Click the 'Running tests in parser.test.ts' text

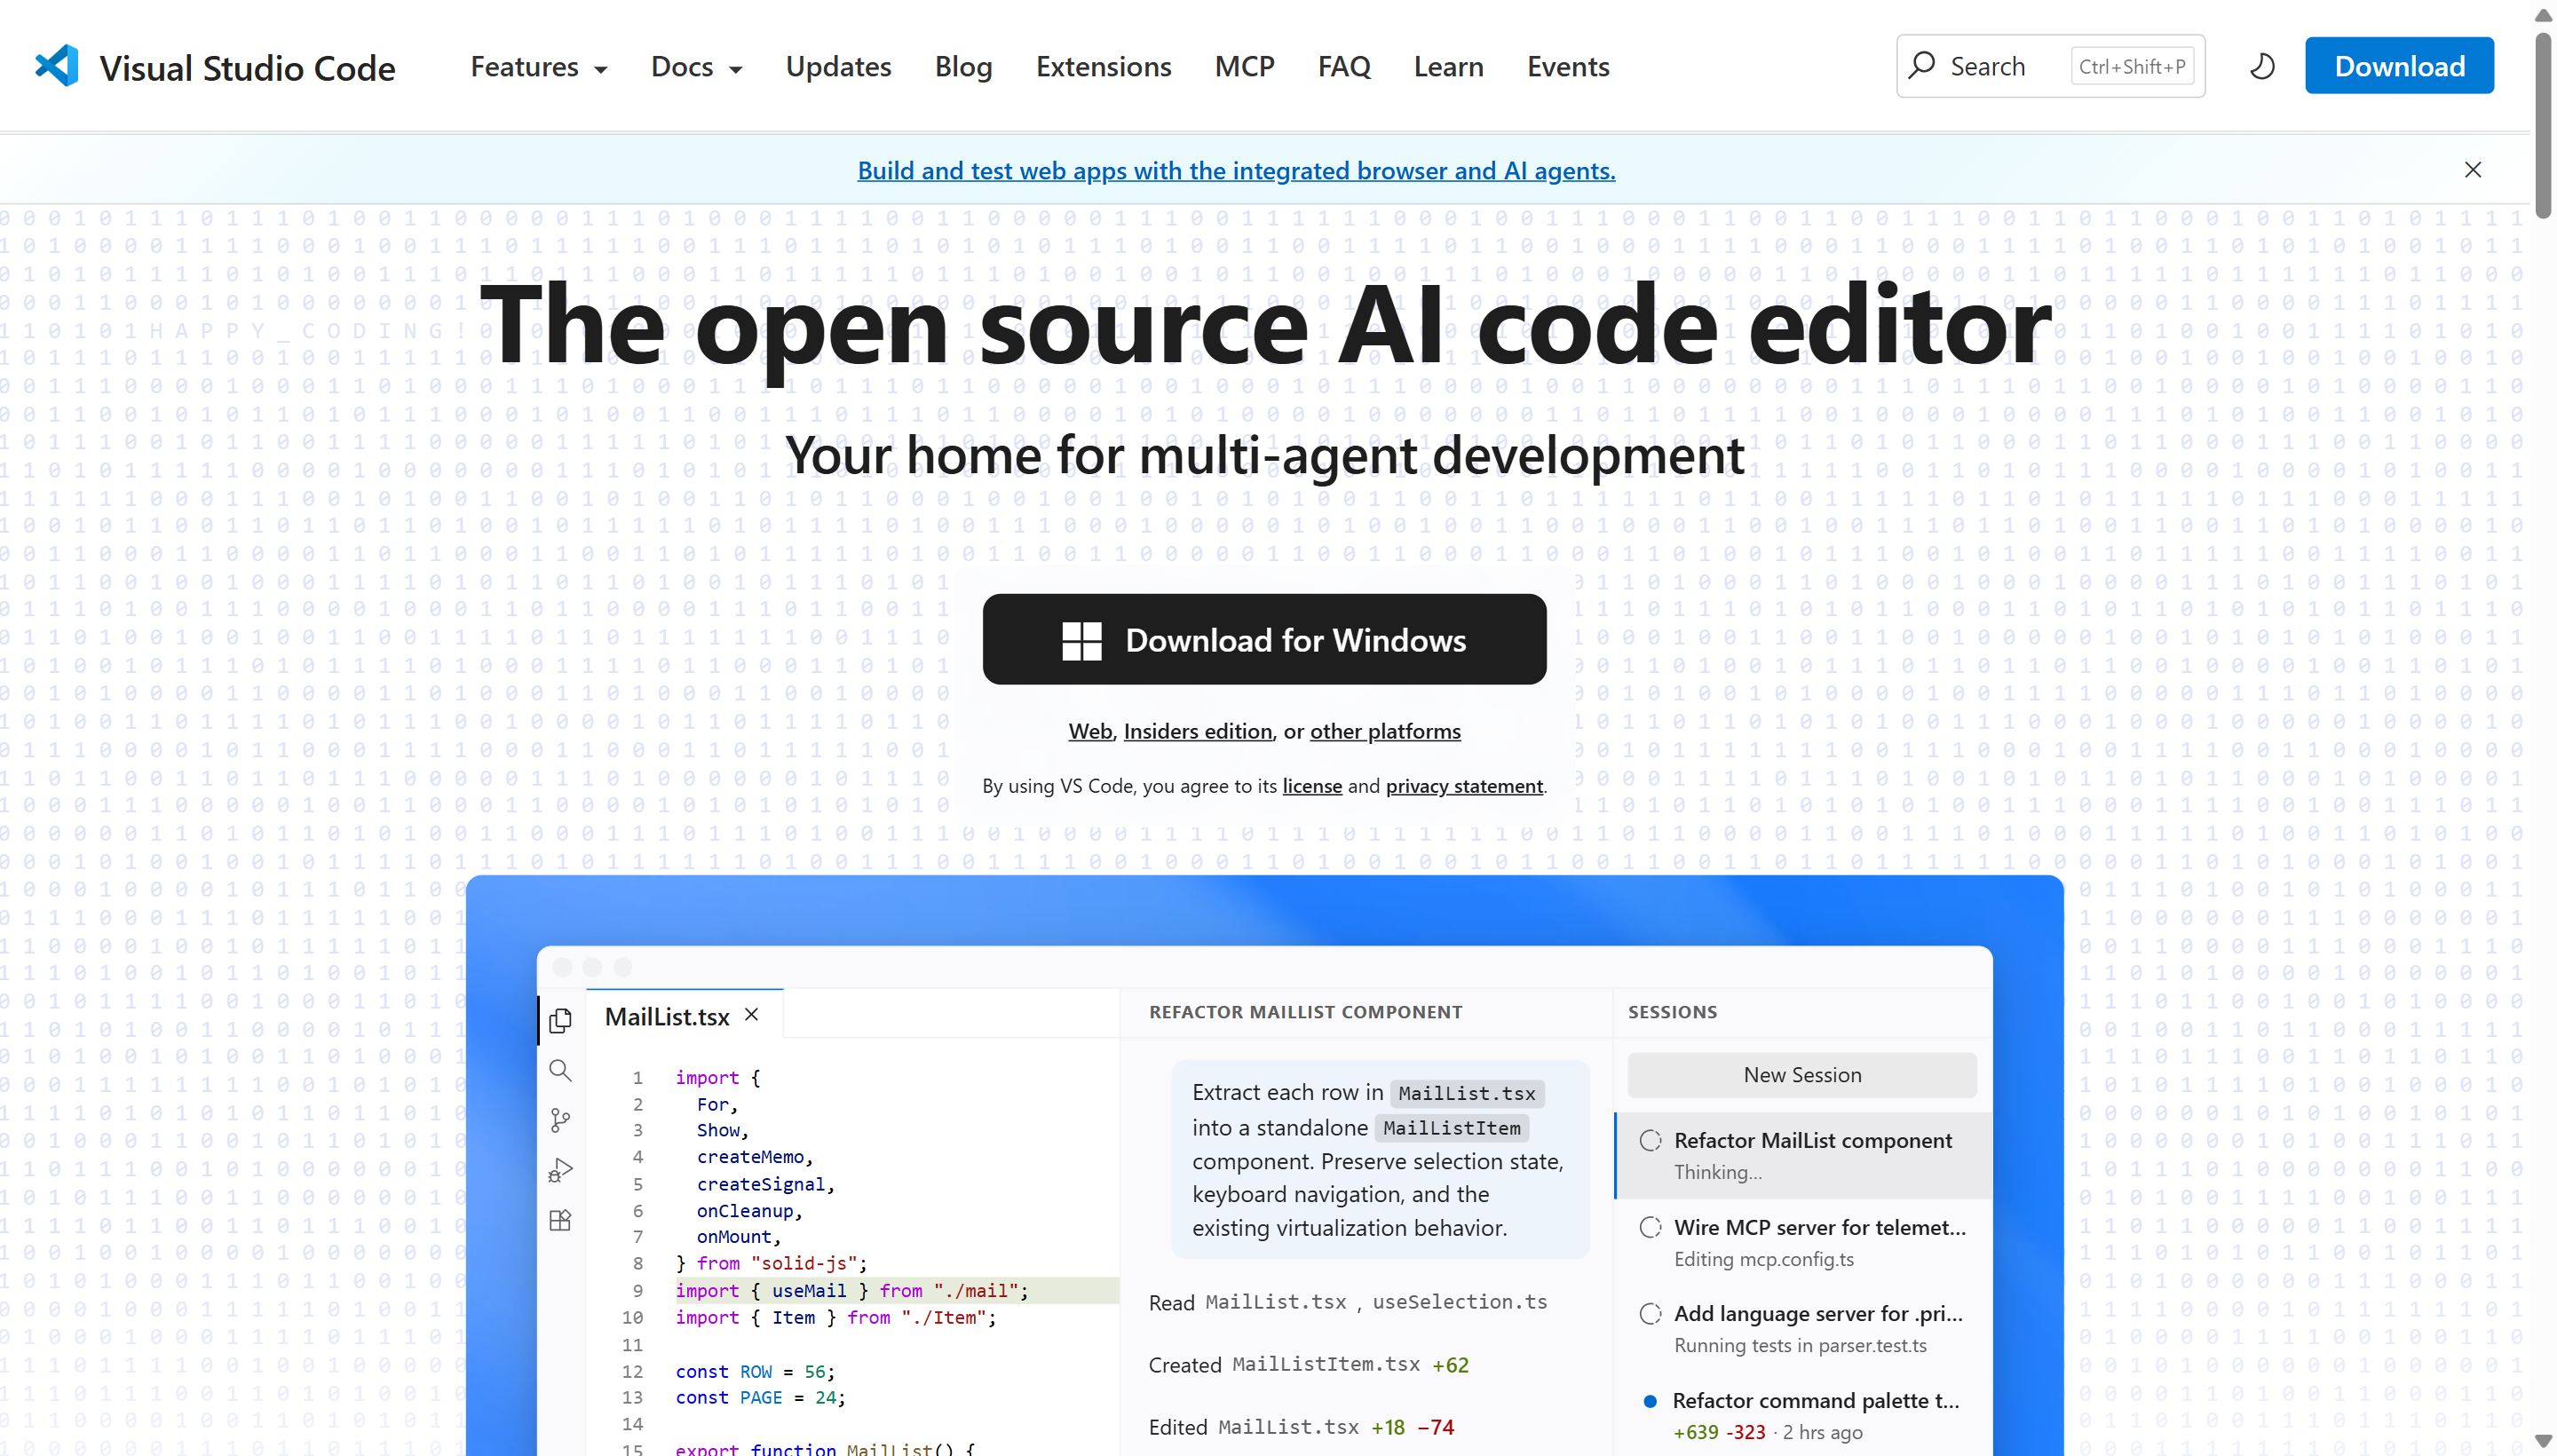pyautogui.click(x=1800, y=1346)
